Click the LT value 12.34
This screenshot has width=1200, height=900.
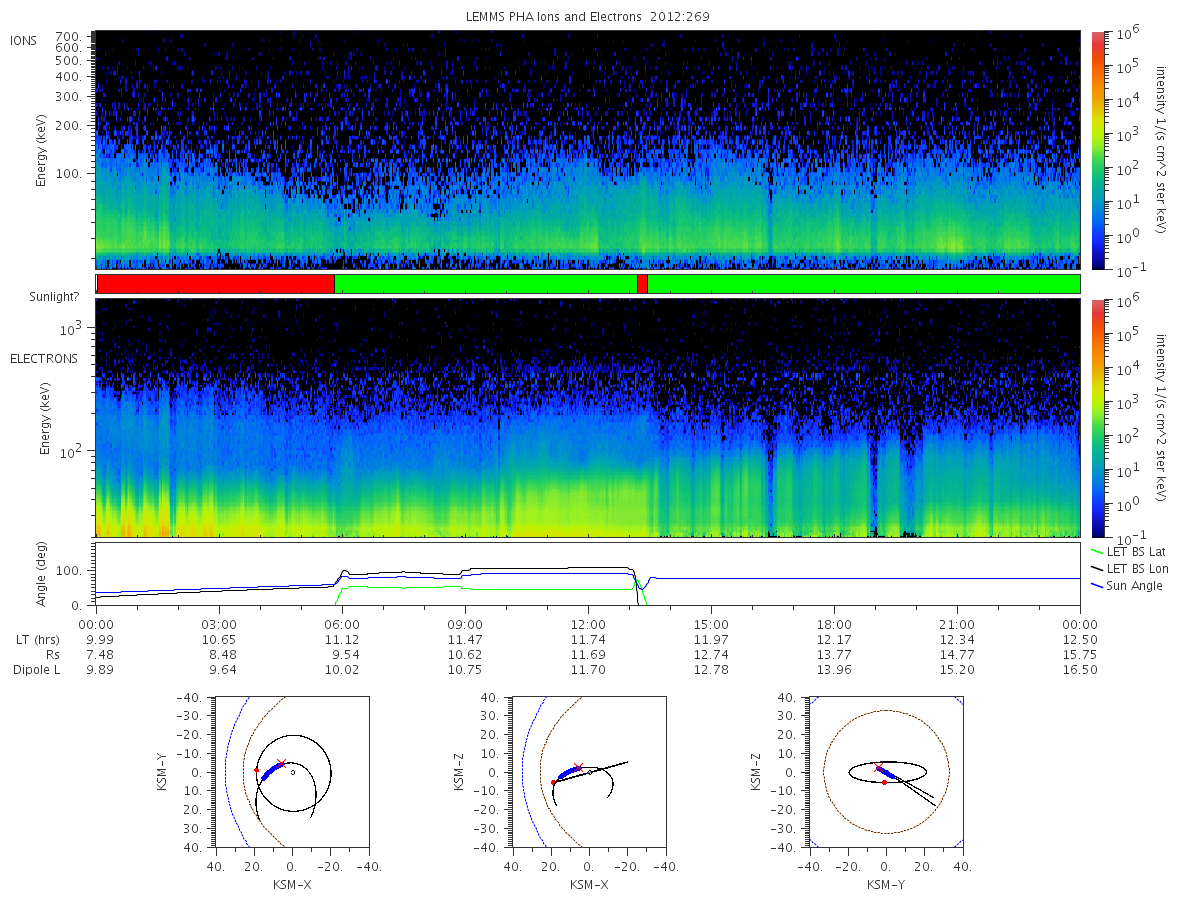pyautogui.click(x=957, y=639)
